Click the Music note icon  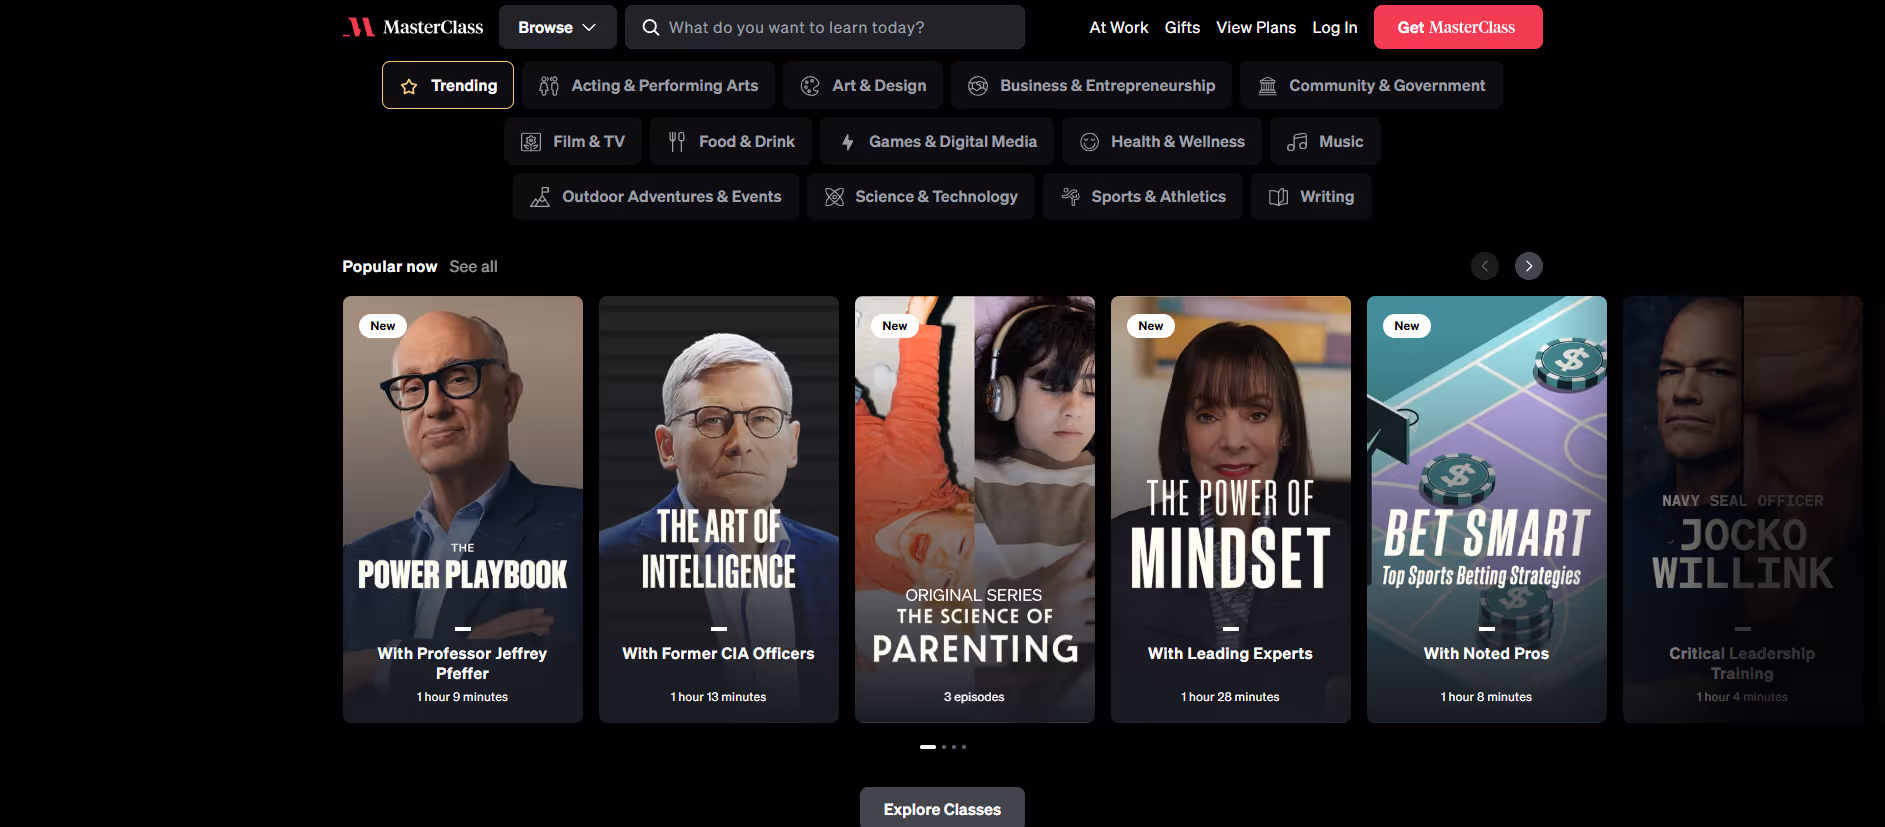tap(1297, 142)
